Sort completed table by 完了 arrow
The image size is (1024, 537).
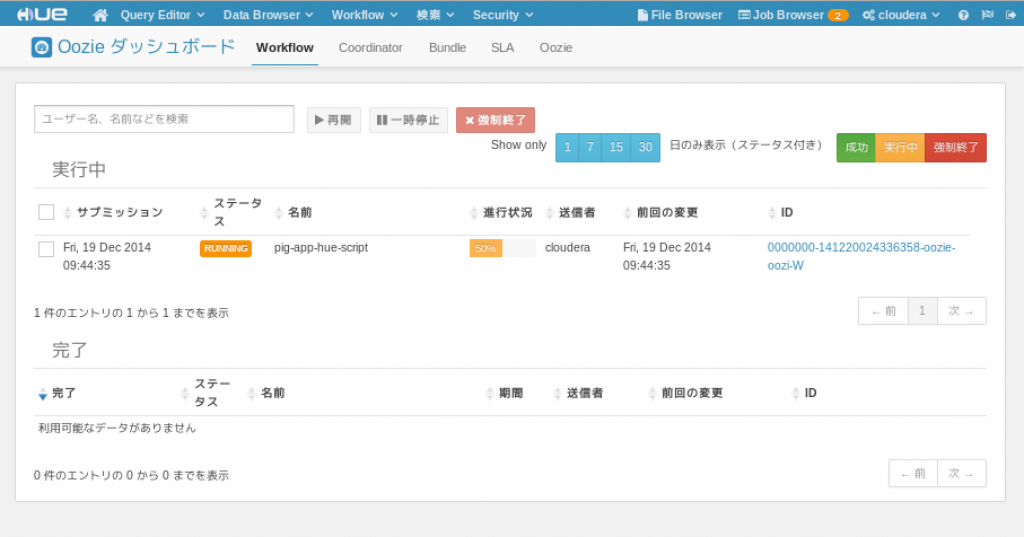click(42, 393)
